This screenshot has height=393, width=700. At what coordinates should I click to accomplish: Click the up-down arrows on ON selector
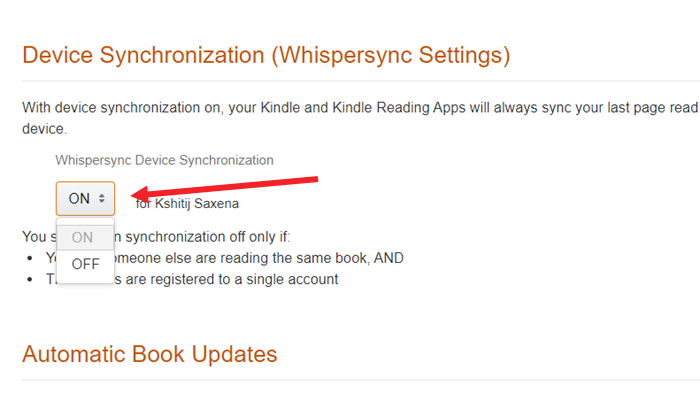pos(102,199)
